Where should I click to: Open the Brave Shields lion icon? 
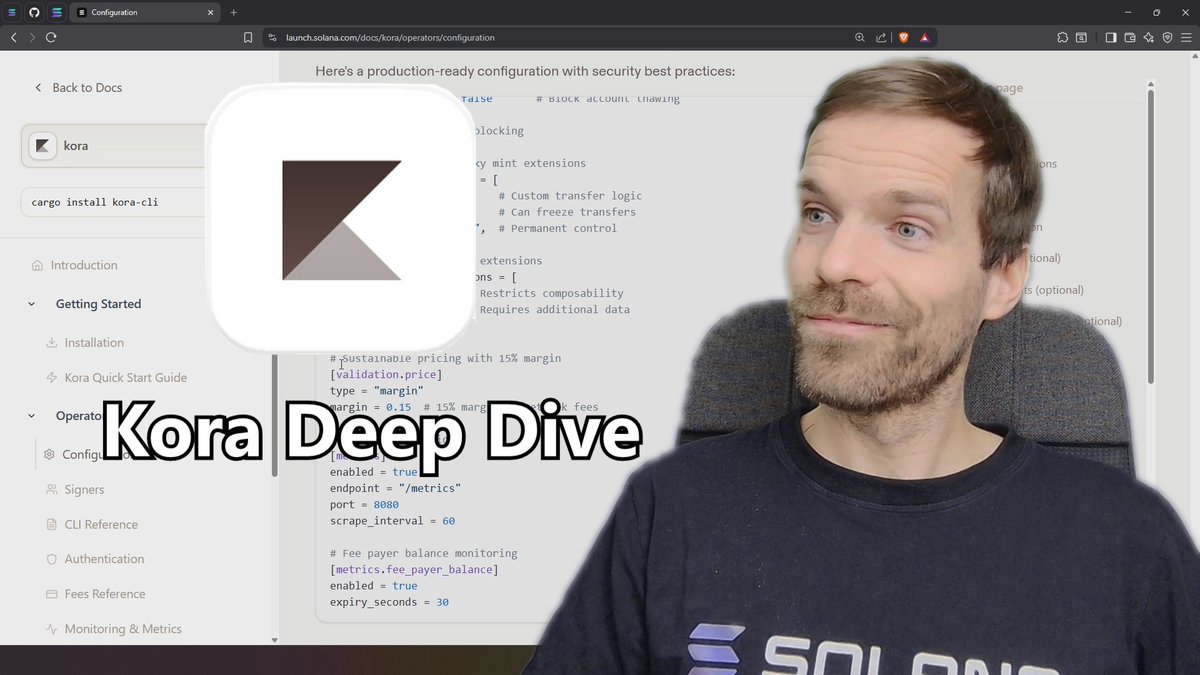click(x=904, y=37)
